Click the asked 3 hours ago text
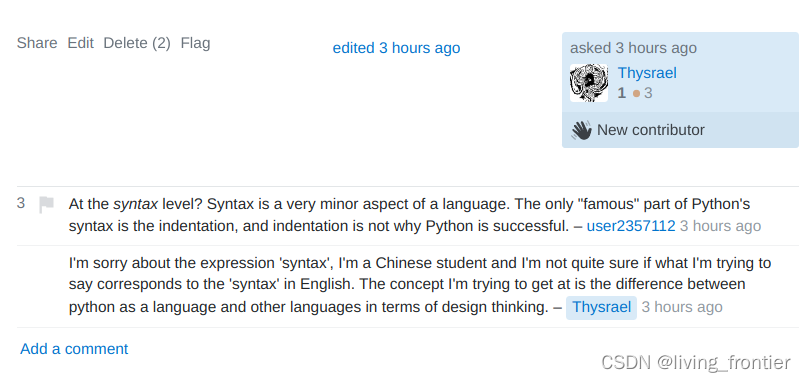This screenshot has height=382, width=806. pos(633,48)
